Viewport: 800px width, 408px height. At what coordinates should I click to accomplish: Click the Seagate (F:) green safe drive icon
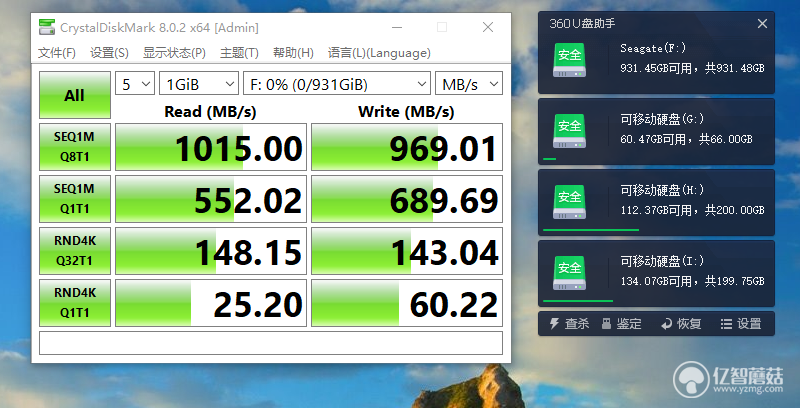pos(569,60)
